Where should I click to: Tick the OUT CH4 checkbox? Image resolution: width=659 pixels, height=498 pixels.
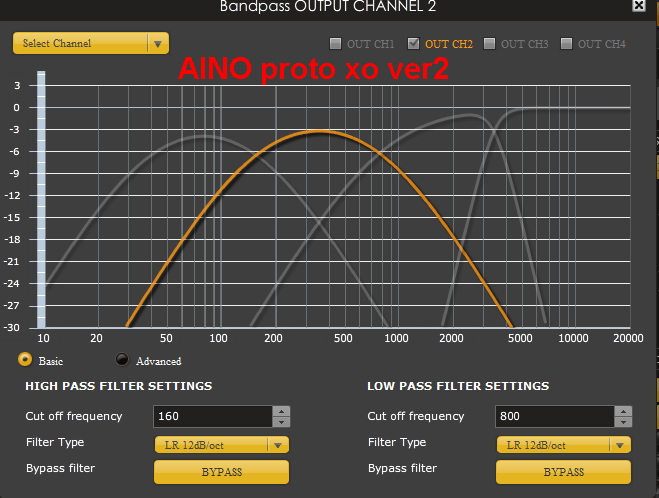(567, 44)
